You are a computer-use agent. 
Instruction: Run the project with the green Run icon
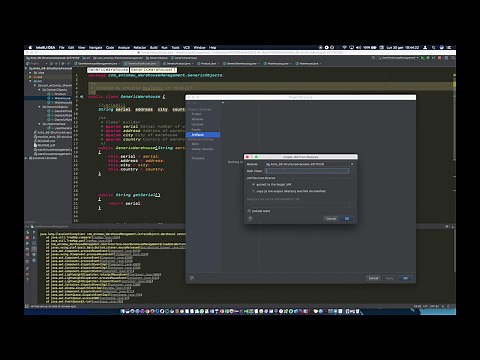point(423,58)
